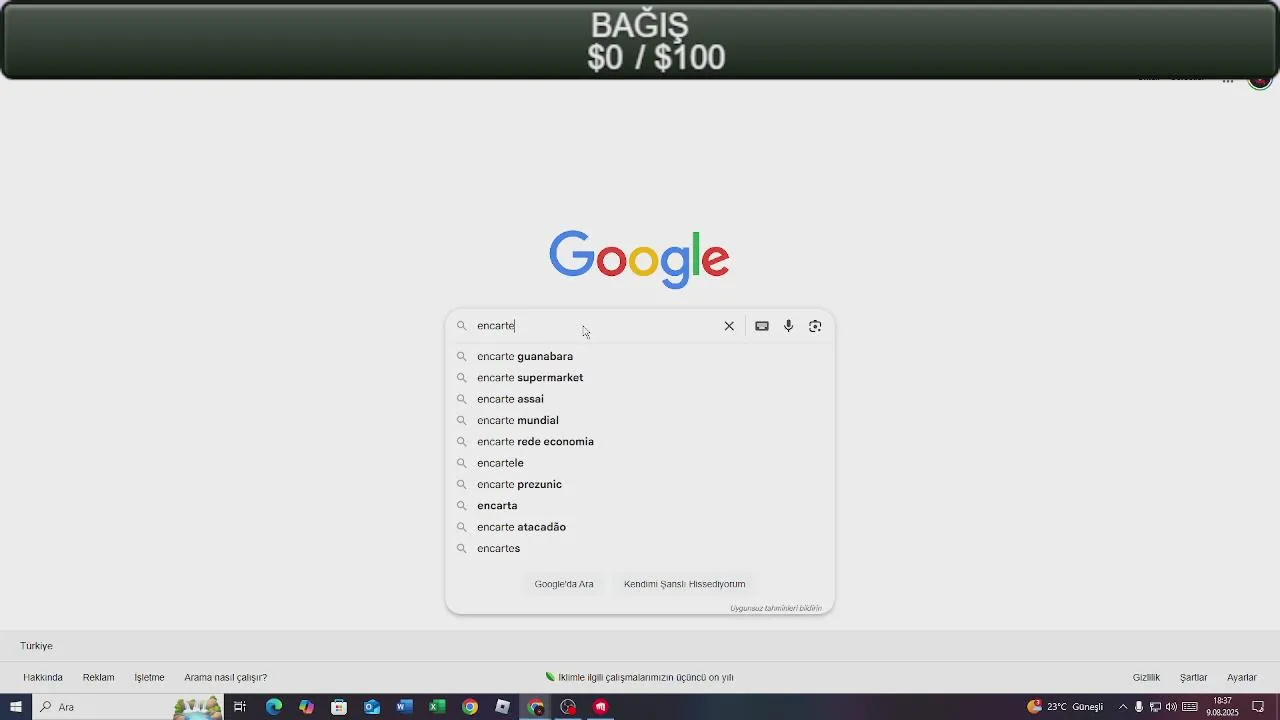Open Excel from the taskbar
Screen dimensions: 1280x720
tap(437, 707)
